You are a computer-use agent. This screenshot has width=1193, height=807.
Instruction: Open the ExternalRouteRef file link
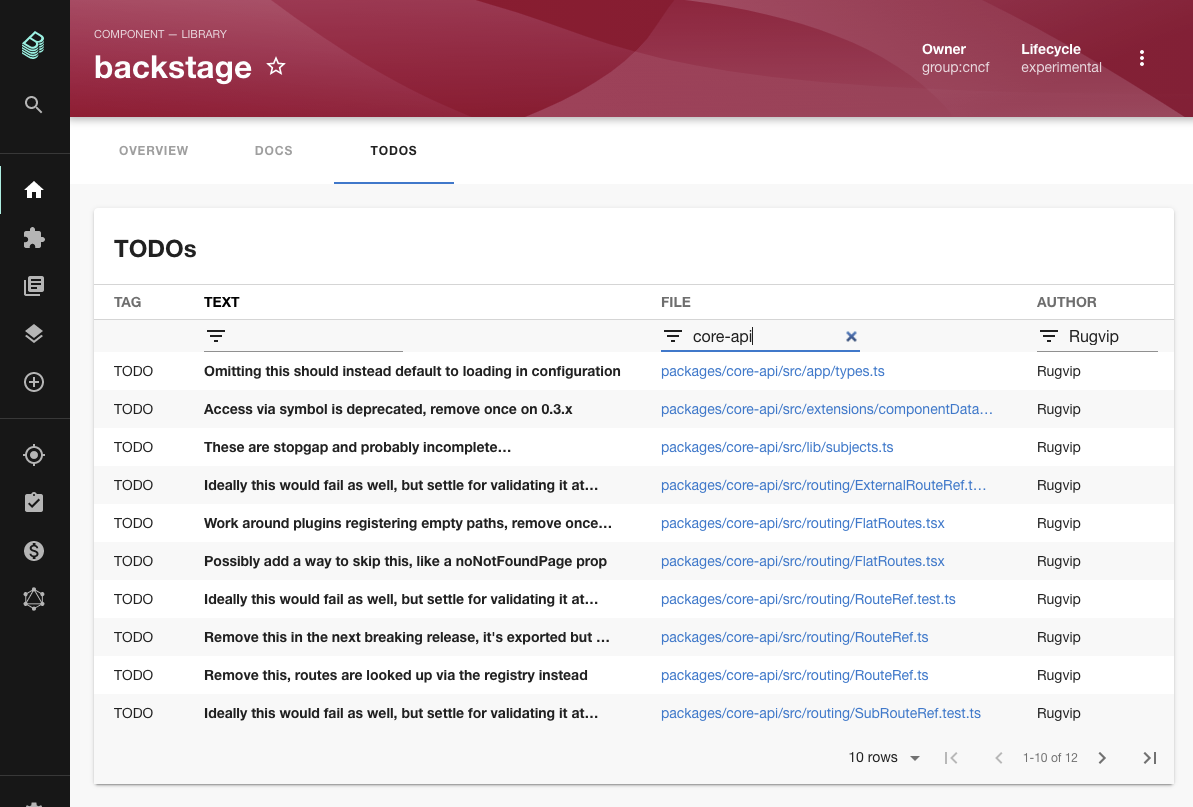[x=823, y=485]
